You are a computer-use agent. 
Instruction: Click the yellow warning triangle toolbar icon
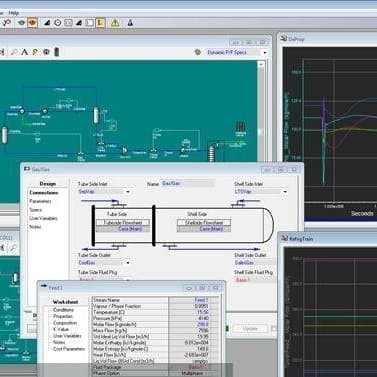tap(115, 23)
